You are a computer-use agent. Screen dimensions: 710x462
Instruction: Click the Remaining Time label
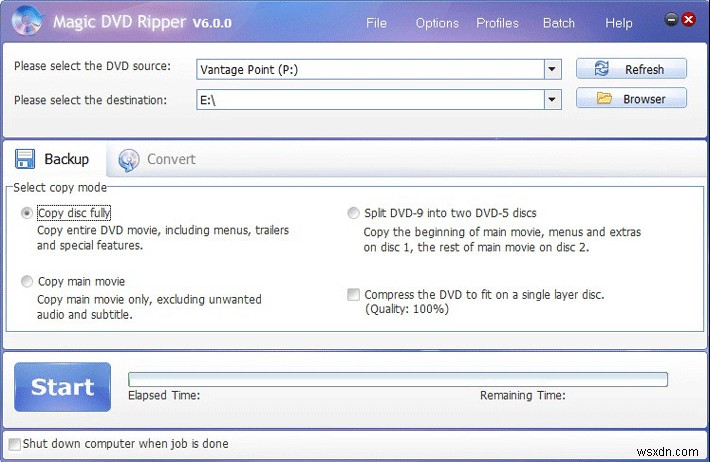pyautogui.click(x=523, y=395)
